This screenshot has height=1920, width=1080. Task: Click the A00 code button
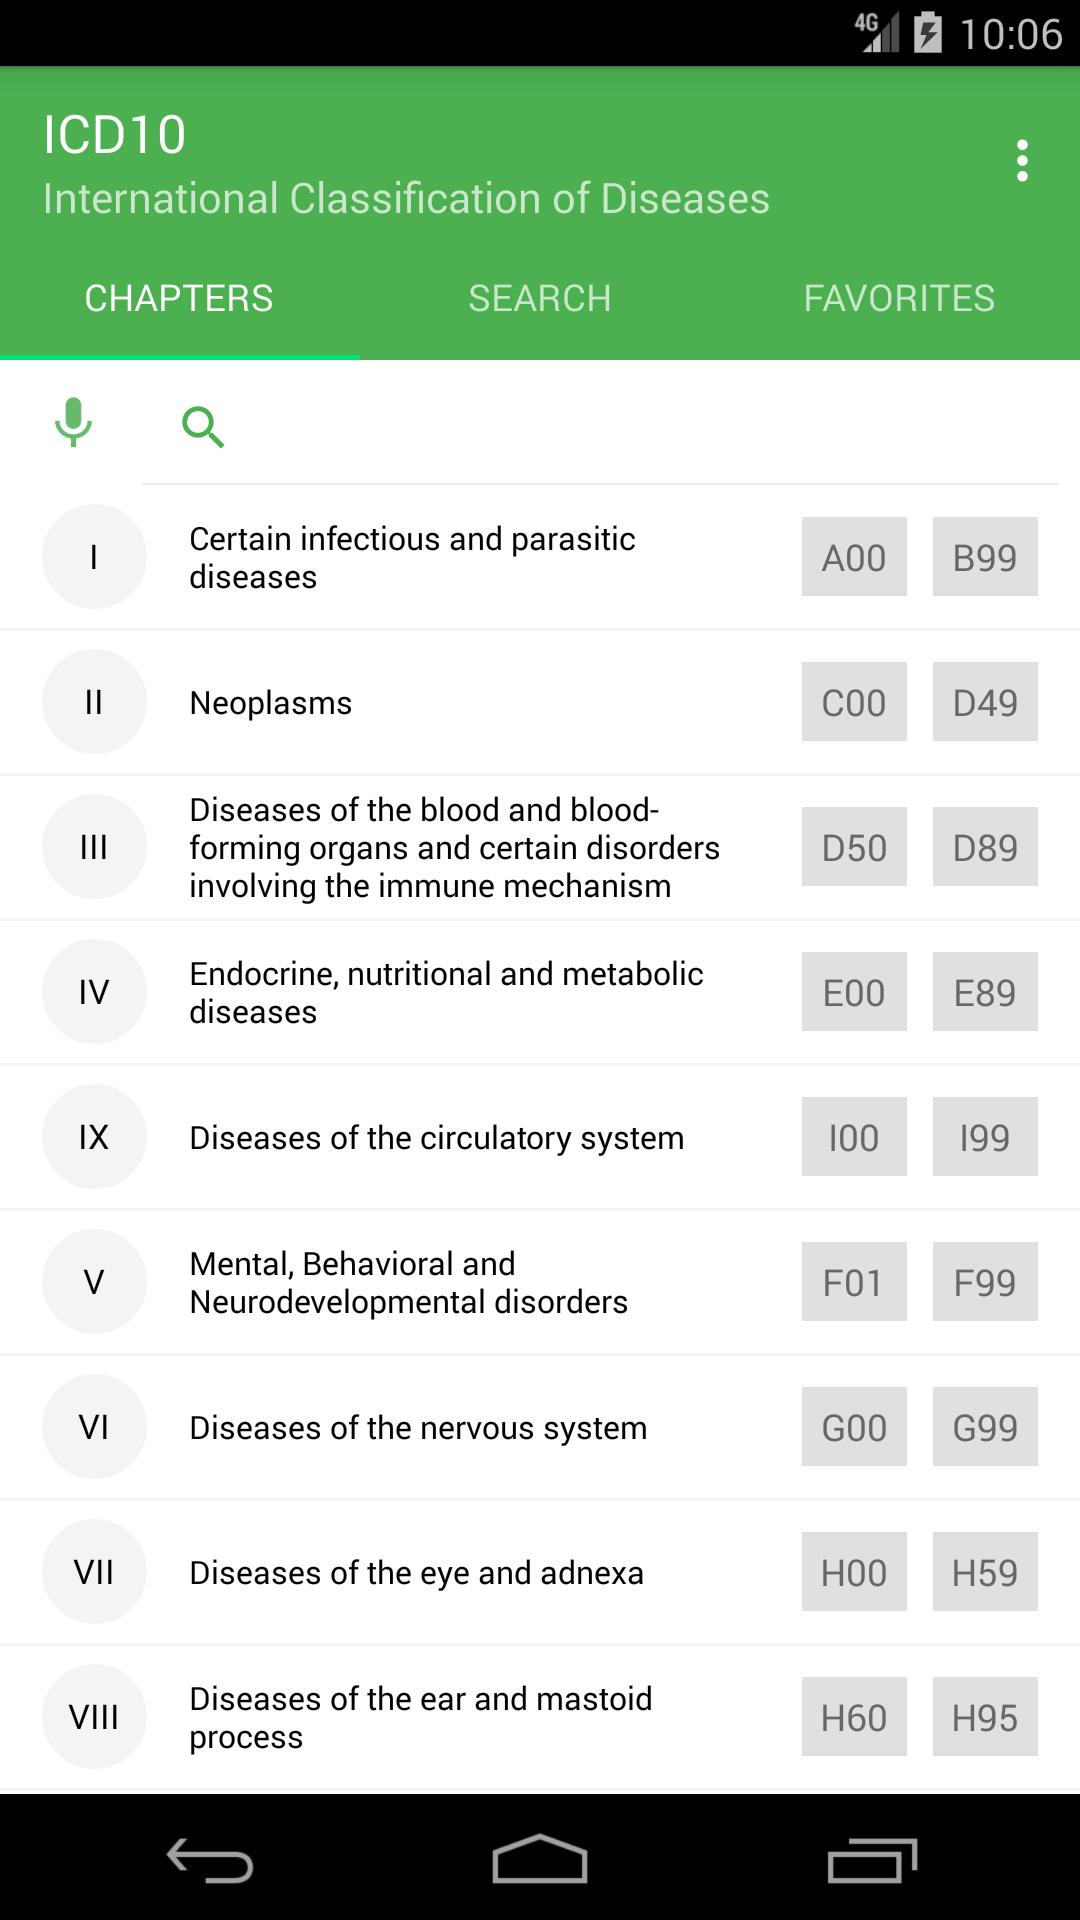click(854, 557)
